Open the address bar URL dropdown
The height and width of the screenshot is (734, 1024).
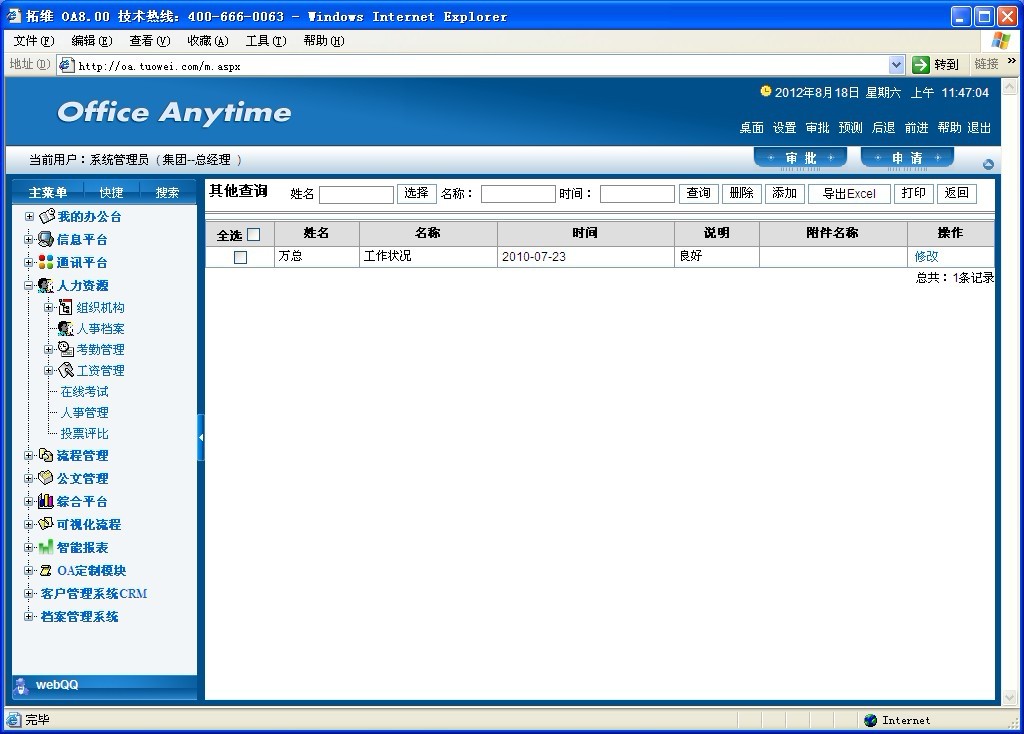click(896, 65)
